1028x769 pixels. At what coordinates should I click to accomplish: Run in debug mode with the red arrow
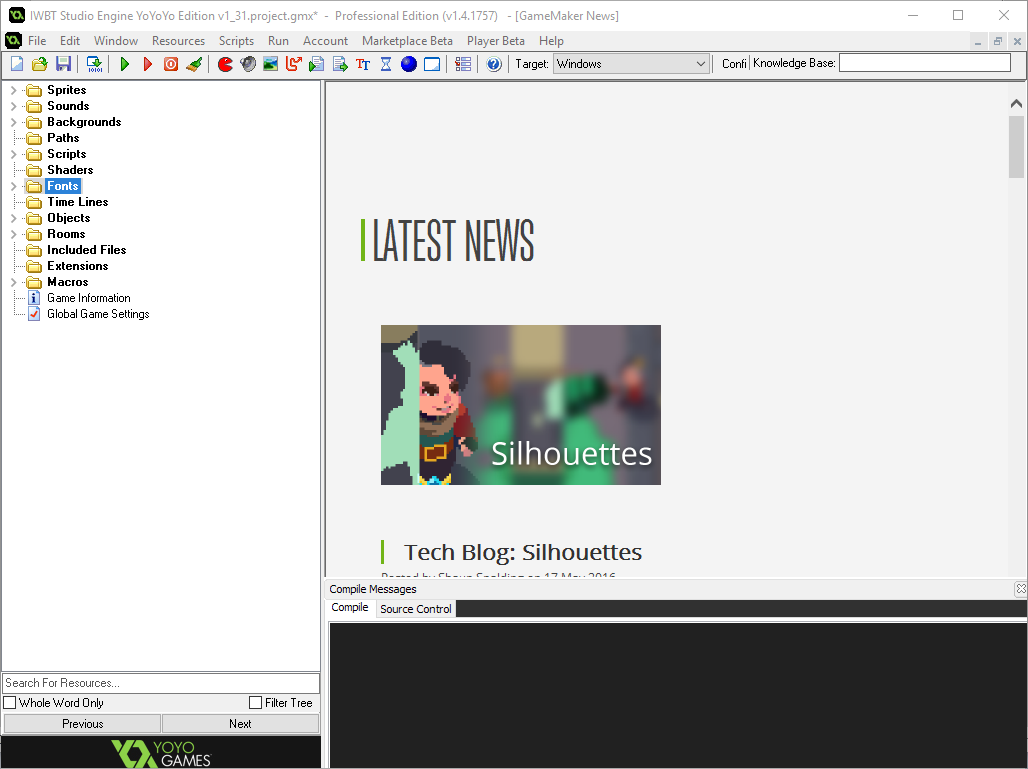pyautogui.click(x=148, y=64)
